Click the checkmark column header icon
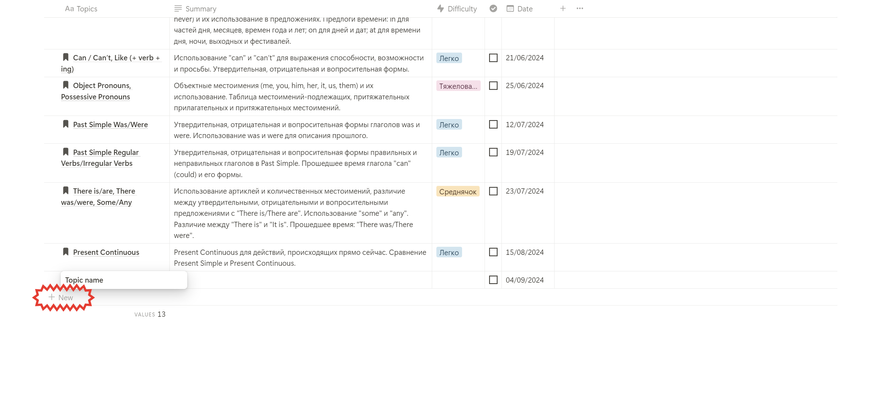Image resolution: width=877 pixels, height=399 pixels. pos(493,8)
